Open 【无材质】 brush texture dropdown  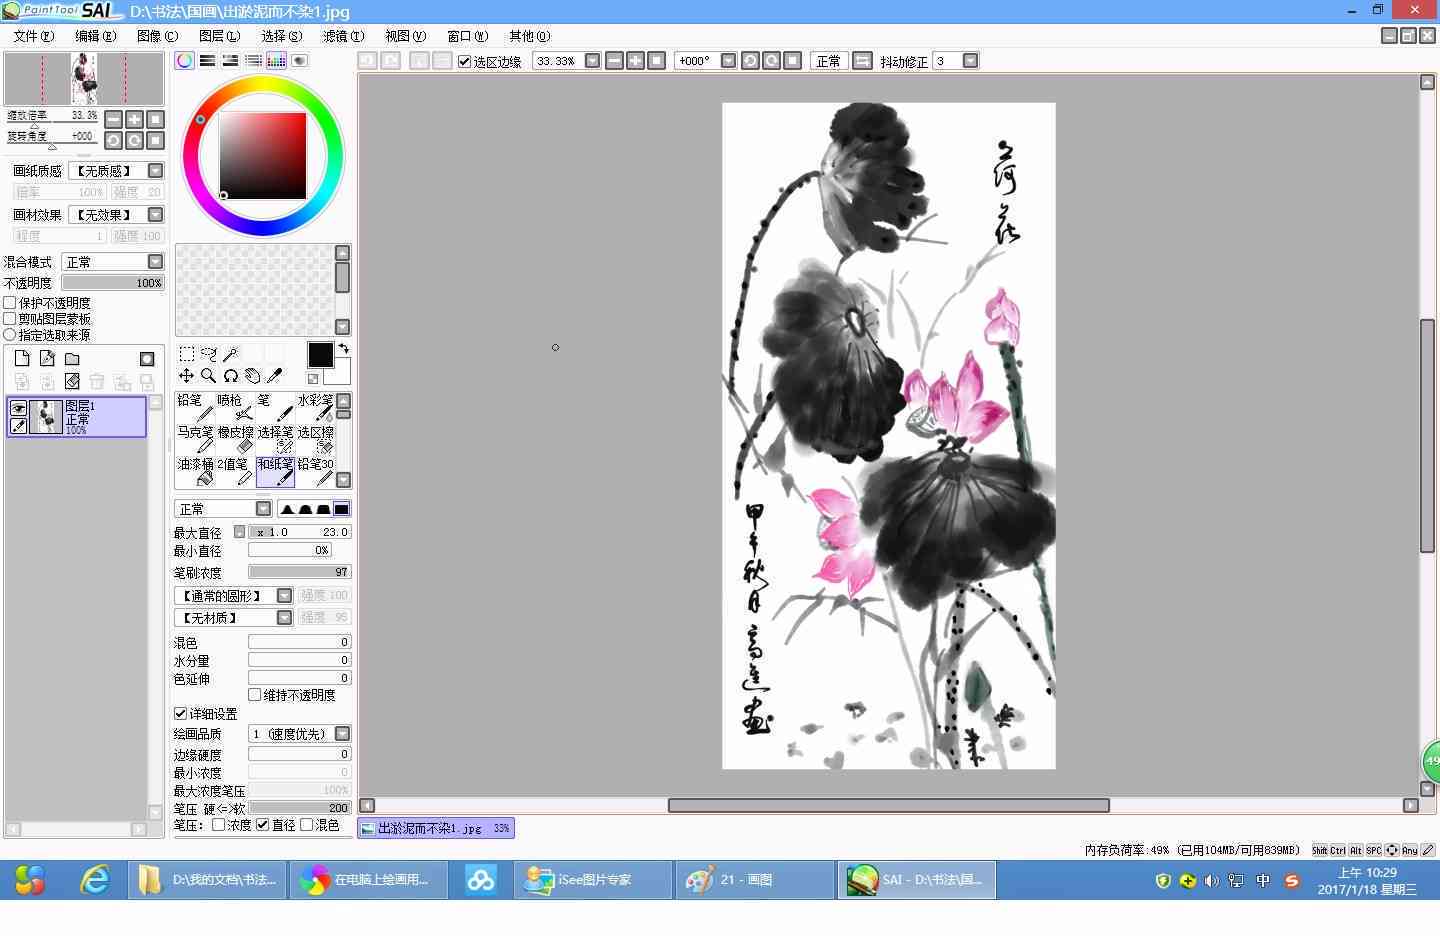pyautogui.click(x=284, y=618)
